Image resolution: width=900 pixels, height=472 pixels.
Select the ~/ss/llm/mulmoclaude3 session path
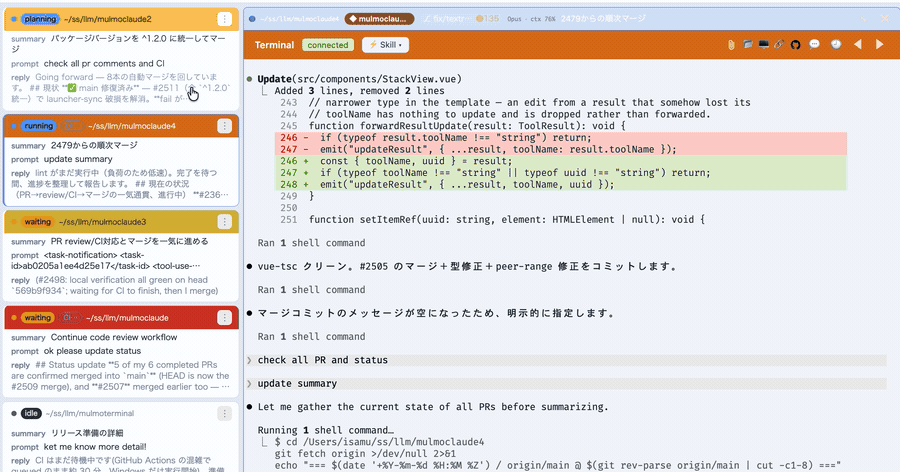click(102, 222)
